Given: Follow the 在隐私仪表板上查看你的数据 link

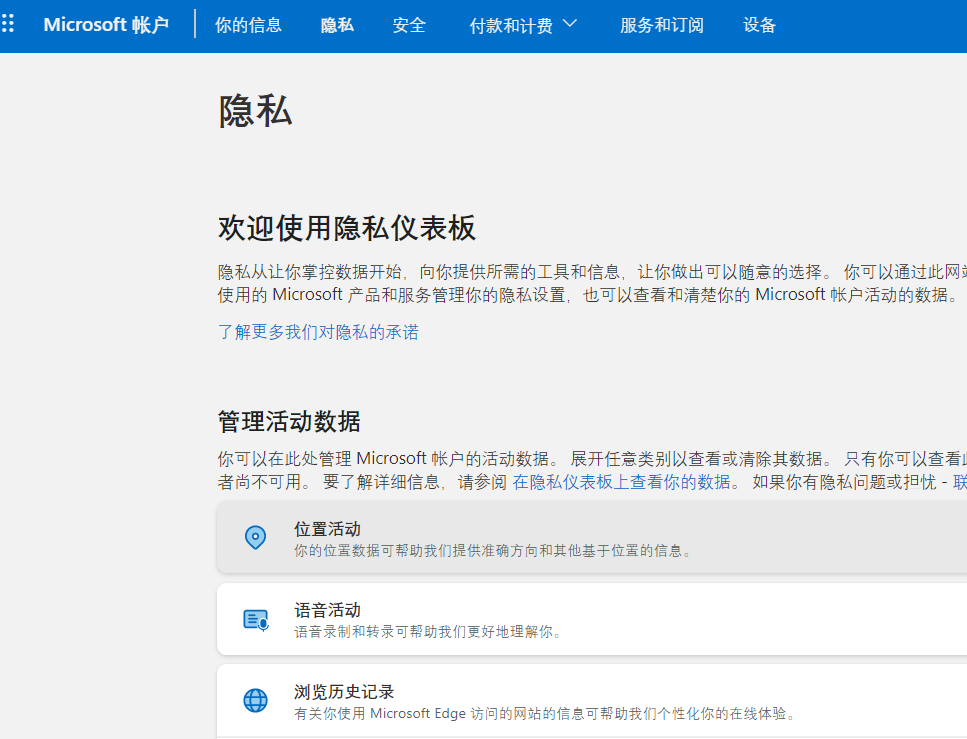Looking at the screenshot, I should tap(622, 482).
